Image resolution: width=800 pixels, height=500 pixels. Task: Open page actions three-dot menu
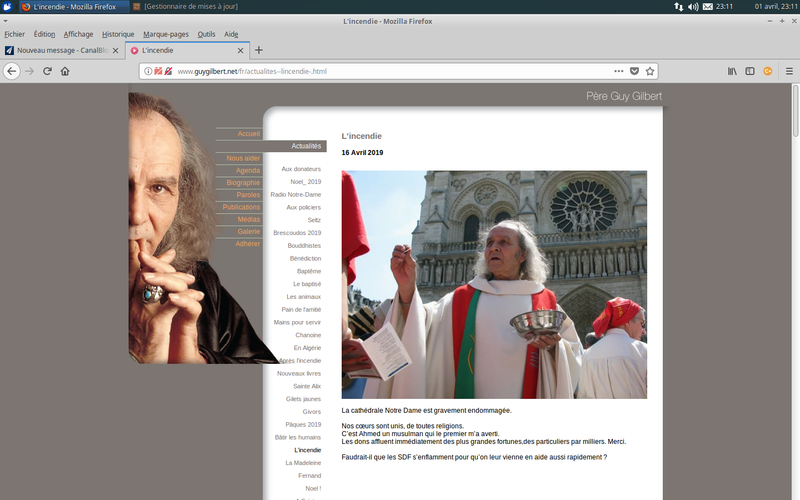click(618, 71)
